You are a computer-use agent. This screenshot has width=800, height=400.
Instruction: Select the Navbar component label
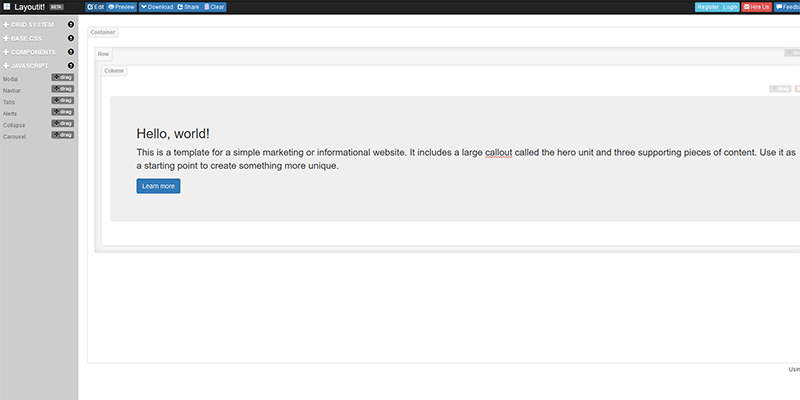pyautogui.click(x=12, y=91)
